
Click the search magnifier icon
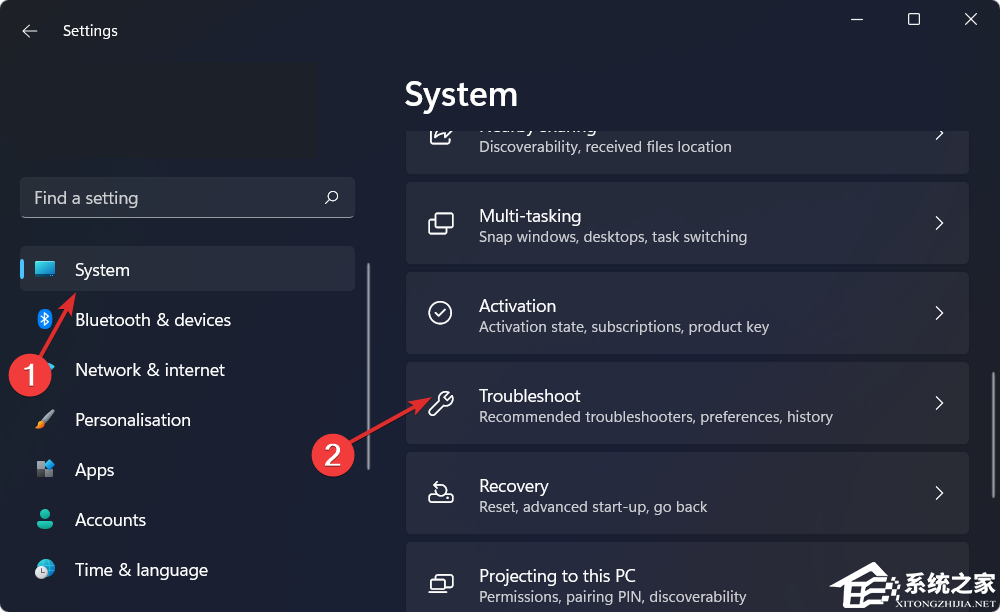pyautogui.click(x=332, y=198)
